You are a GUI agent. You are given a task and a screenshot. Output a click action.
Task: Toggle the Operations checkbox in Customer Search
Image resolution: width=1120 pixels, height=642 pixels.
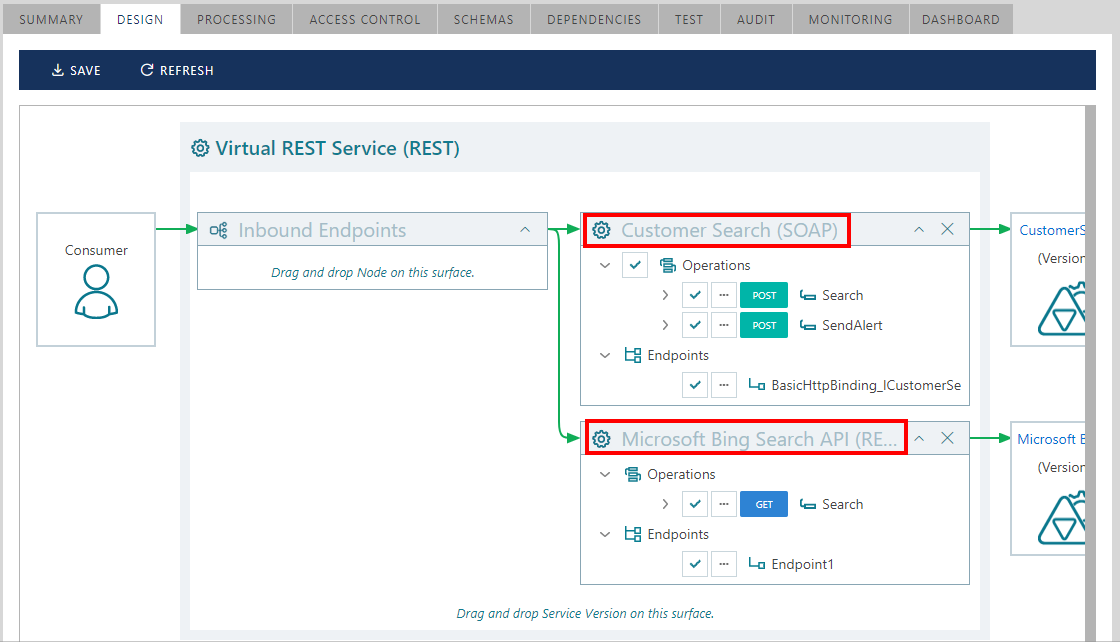635,265
